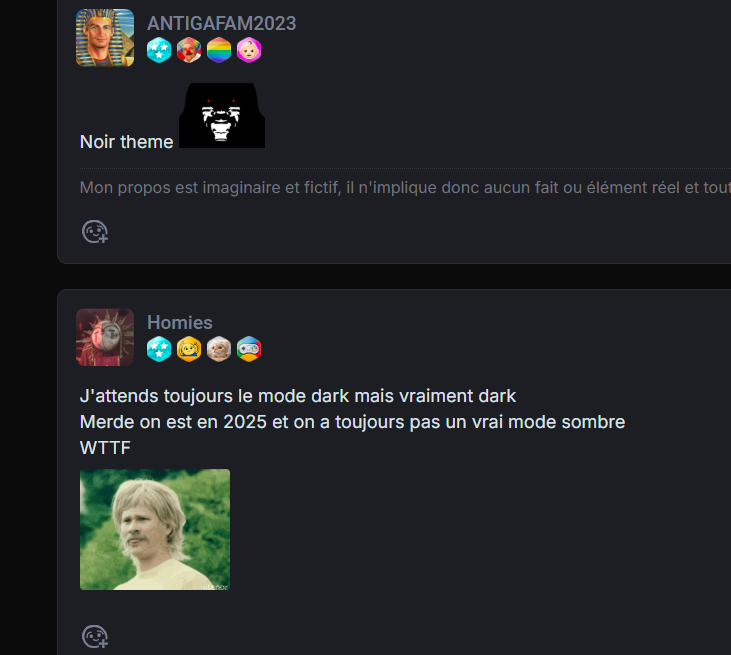Image resolution: width=731 pixels, height=655 pixels.
Task: Click the clown badge under ANTIGAFAM2023
Action: (189, 50)
